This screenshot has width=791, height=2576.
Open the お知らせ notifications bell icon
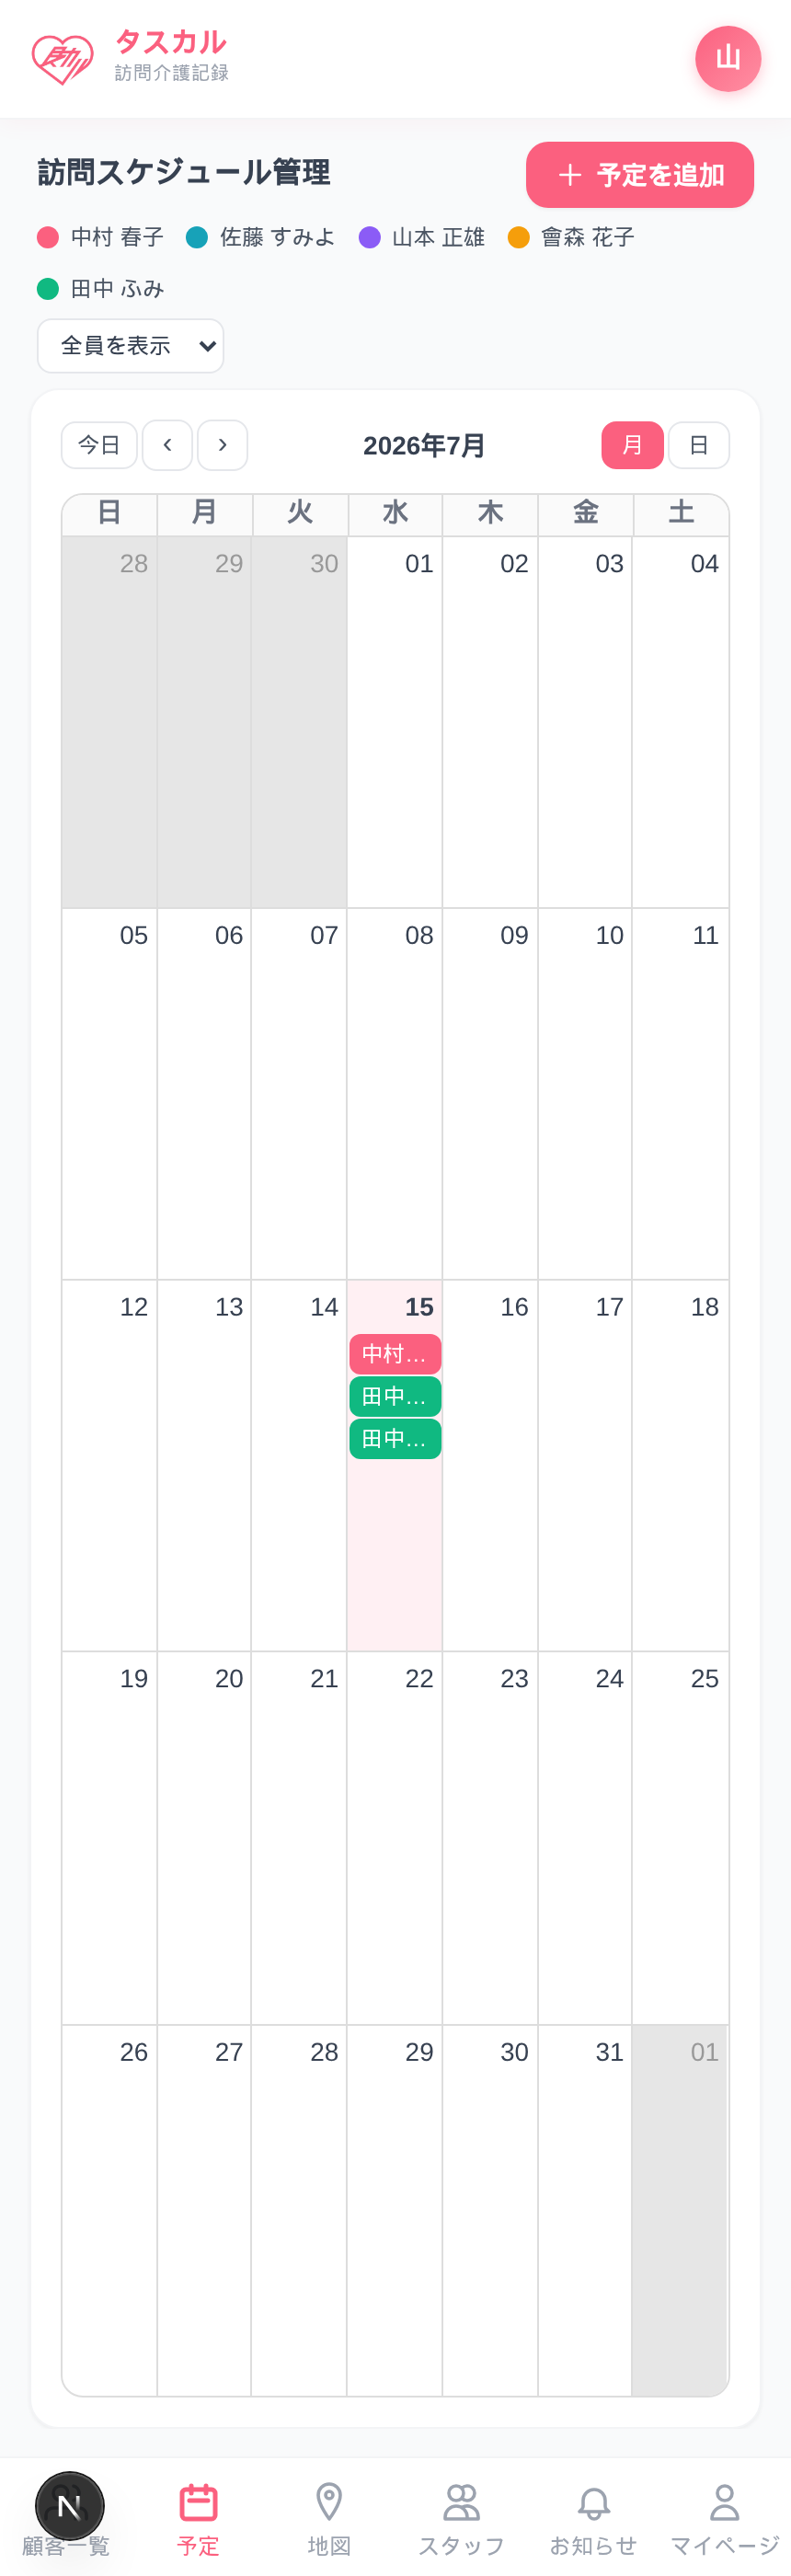(x=593, y=2504)
